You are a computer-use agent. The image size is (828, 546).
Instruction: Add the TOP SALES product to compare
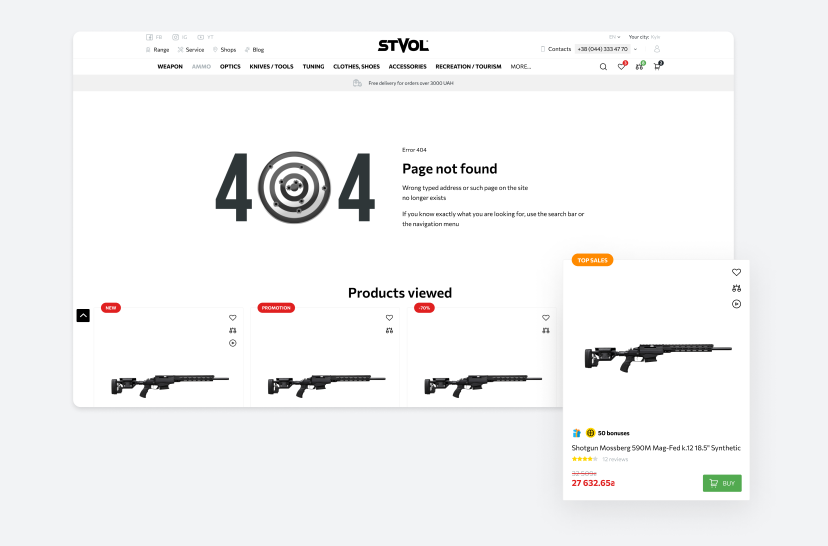click(x=736, y=288)
